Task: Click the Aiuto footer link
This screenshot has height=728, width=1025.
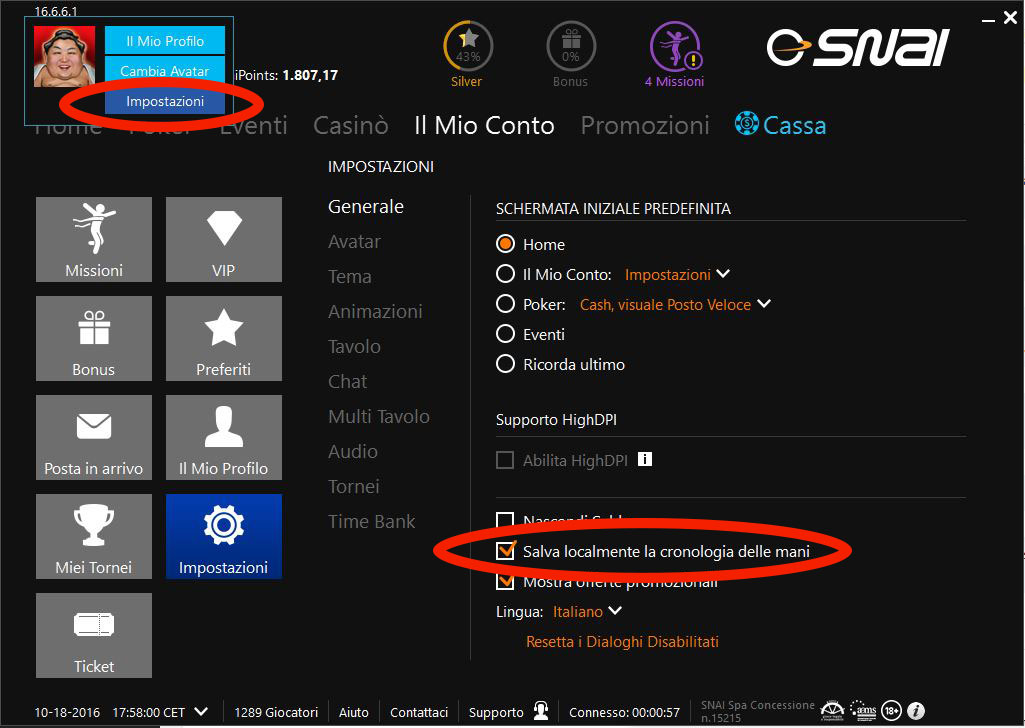Action: (x=354, y=712)
